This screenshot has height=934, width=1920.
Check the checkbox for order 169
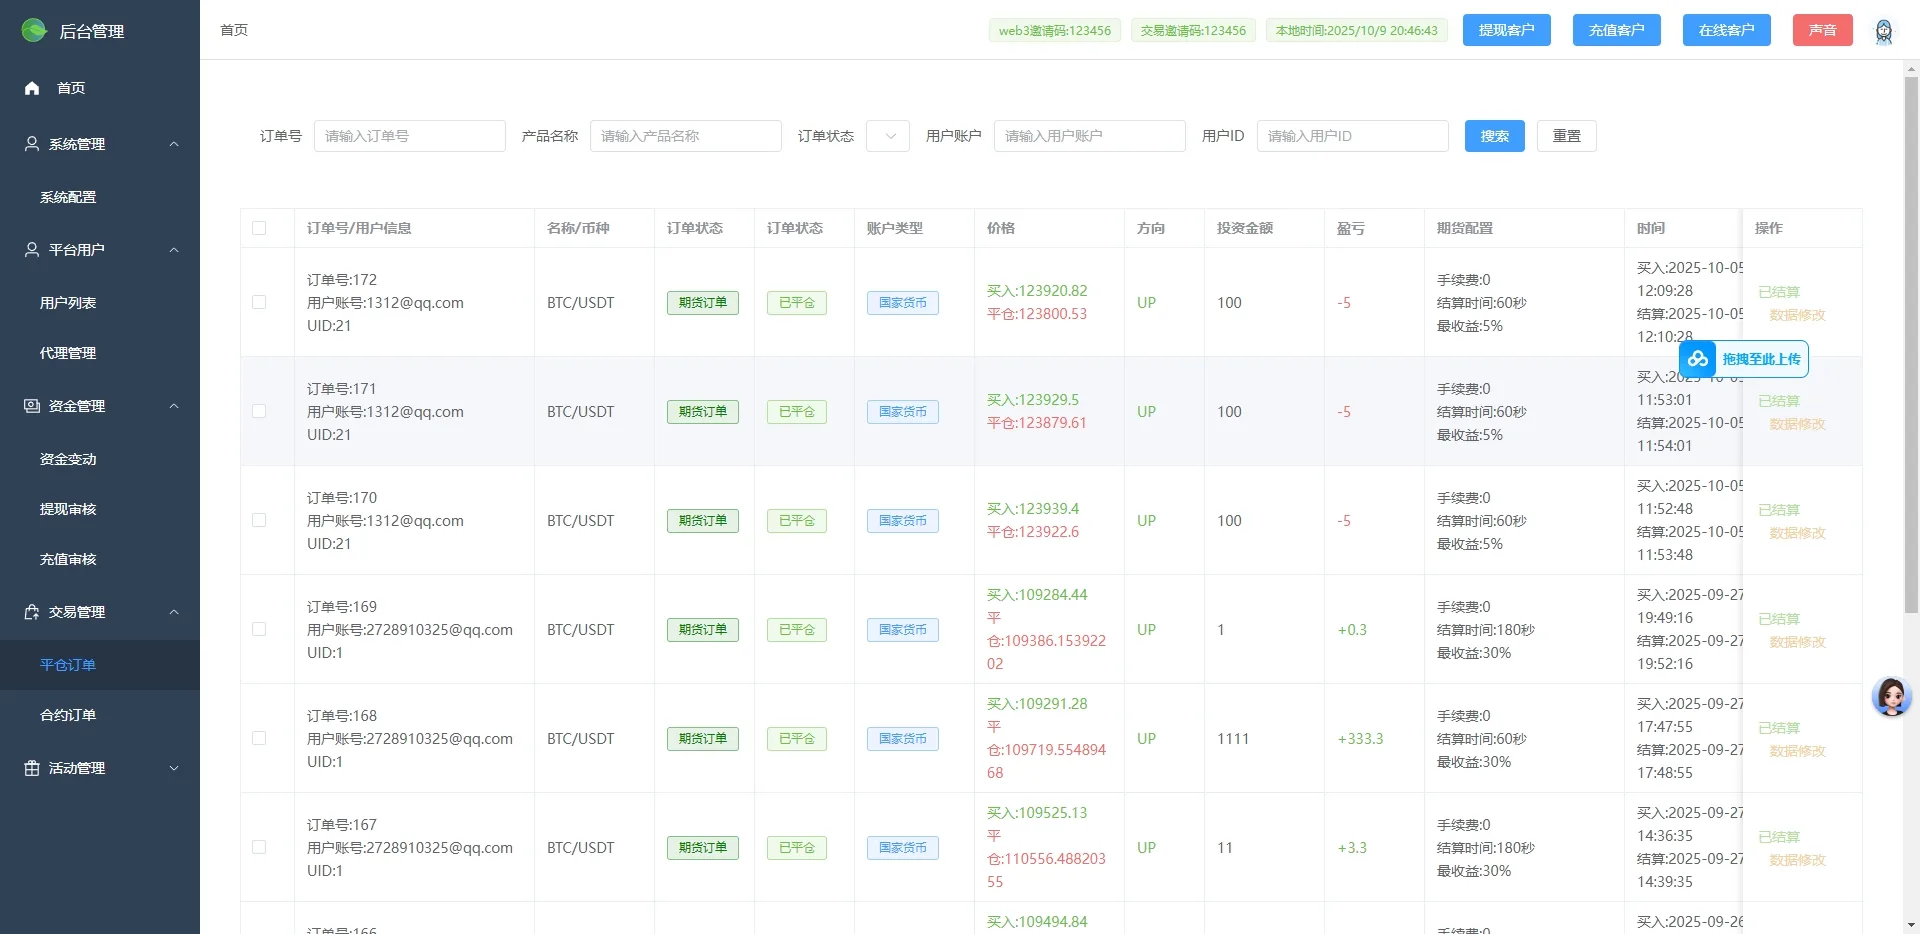tap(259, 629)
